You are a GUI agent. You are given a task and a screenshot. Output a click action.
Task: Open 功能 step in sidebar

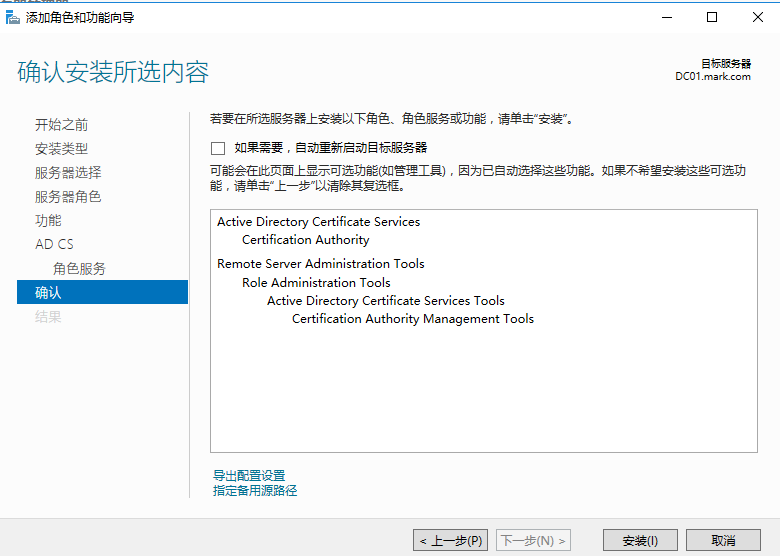tap(48, 220)
